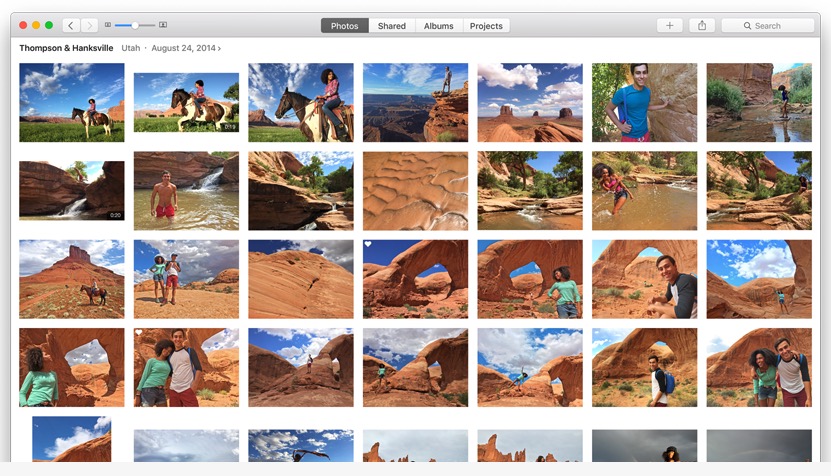The height and width of the screenshot is (476, 831).
Task: Select woman from behind looking at arch
Action: (72, 367)
